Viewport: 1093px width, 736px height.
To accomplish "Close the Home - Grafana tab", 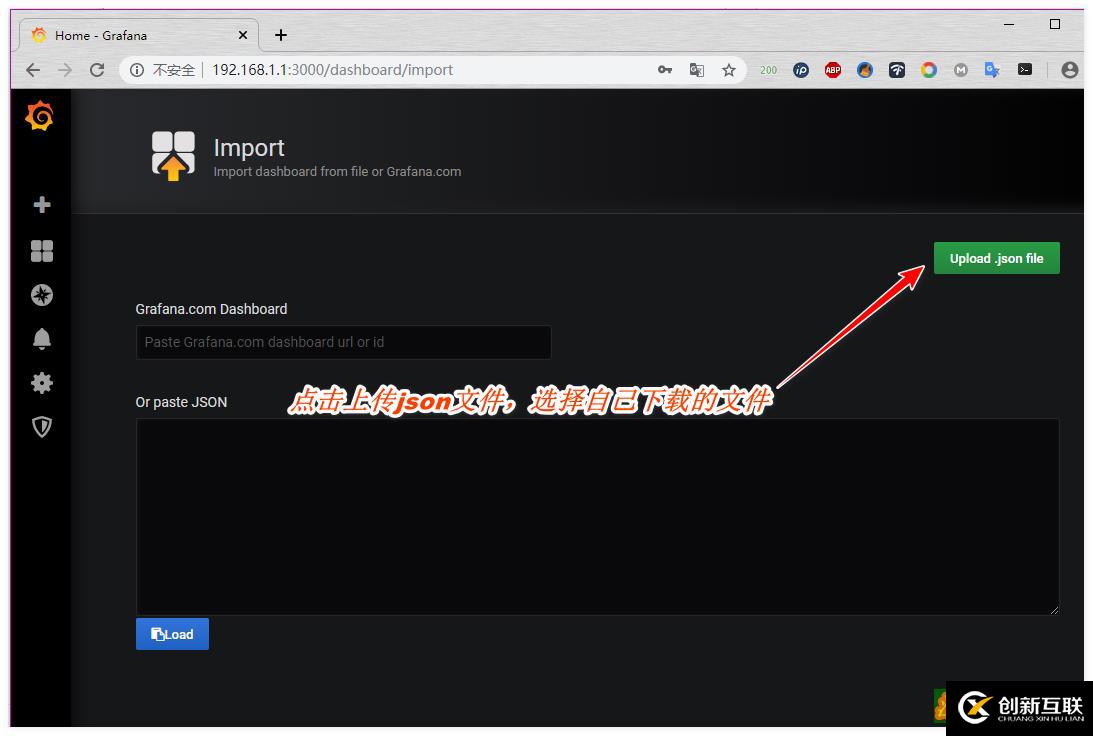I will point(243,35).
